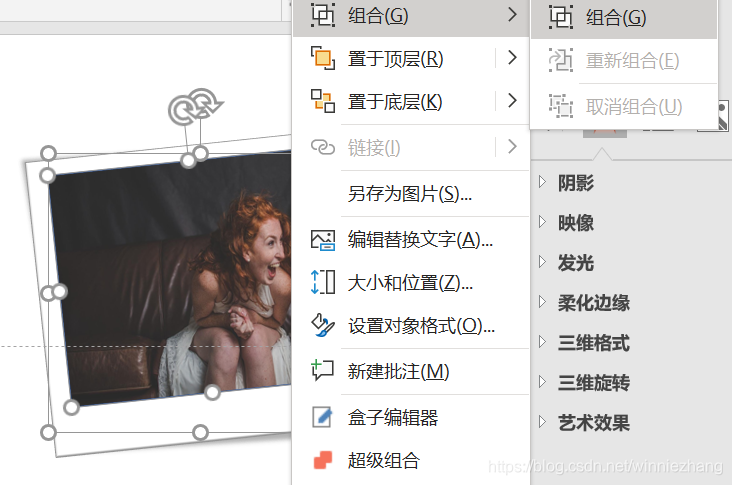
Task: Open the 映像 format section label
Action: click(x=576, y=223)
